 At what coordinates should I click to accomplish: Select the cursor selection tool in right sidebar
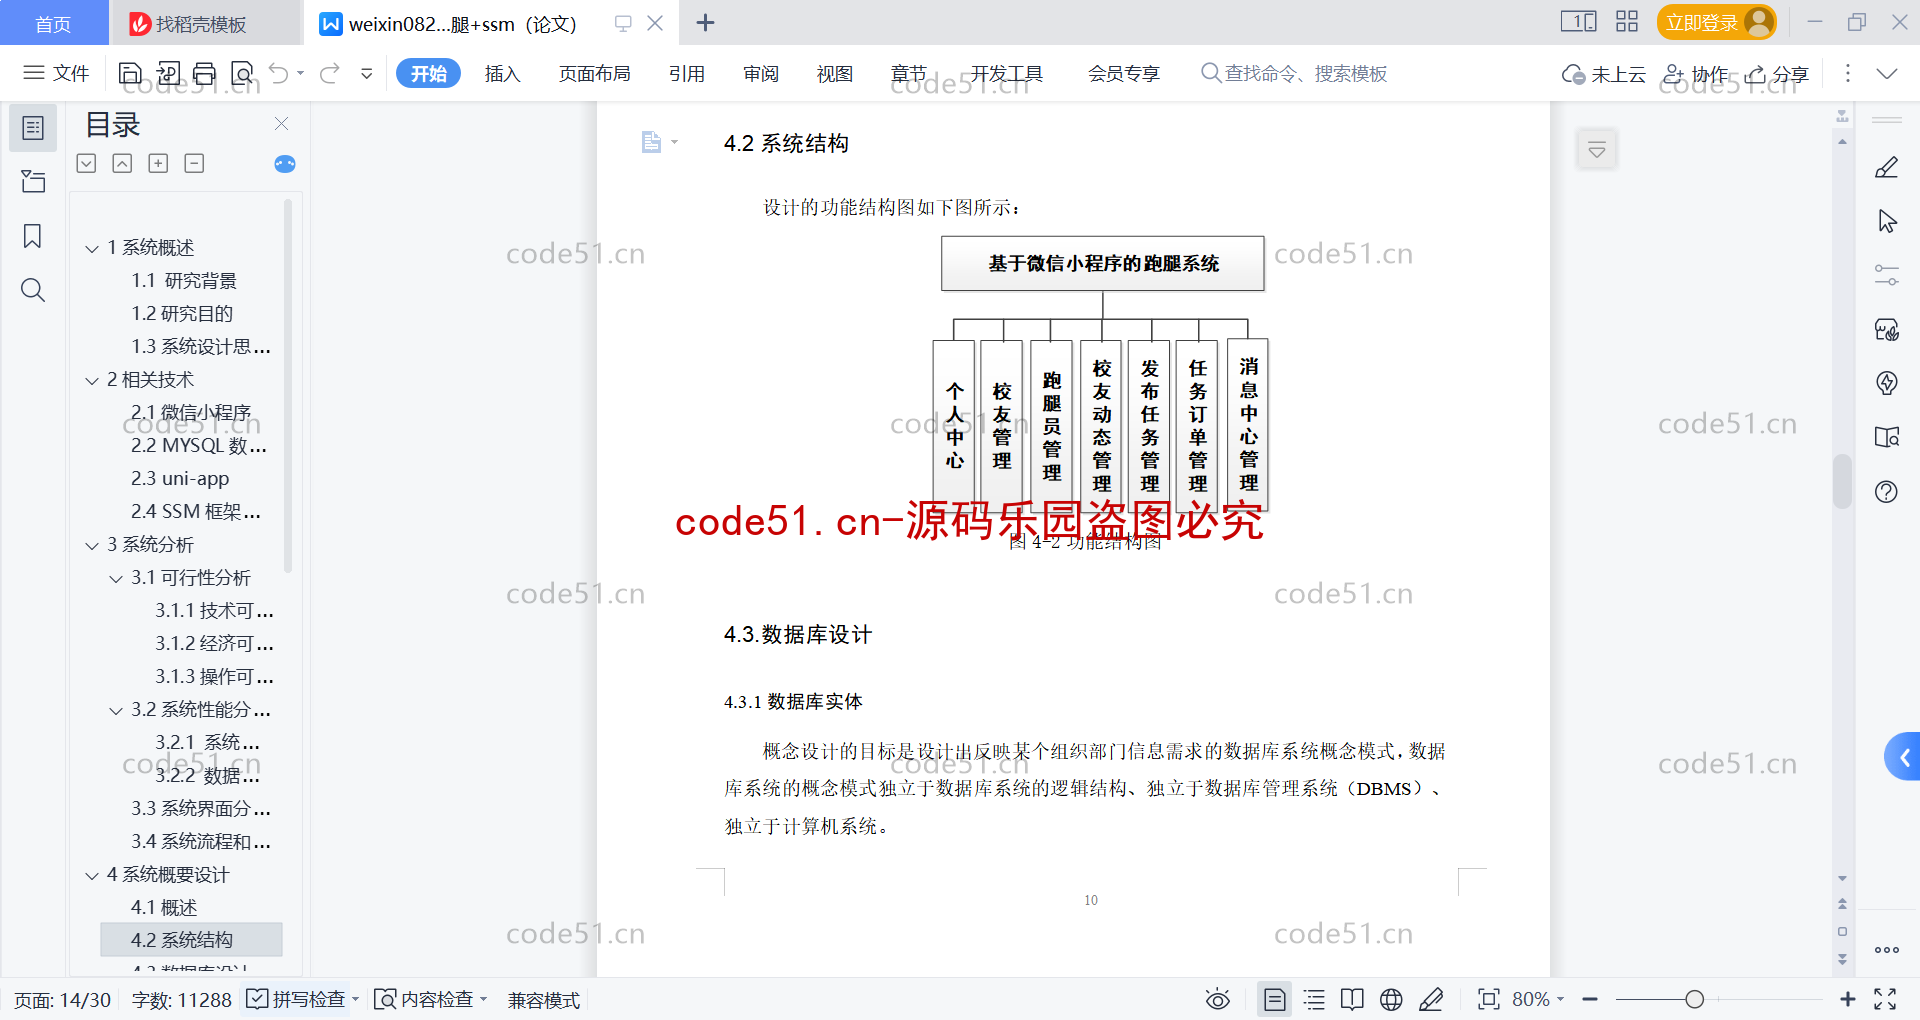(1886, 221)
